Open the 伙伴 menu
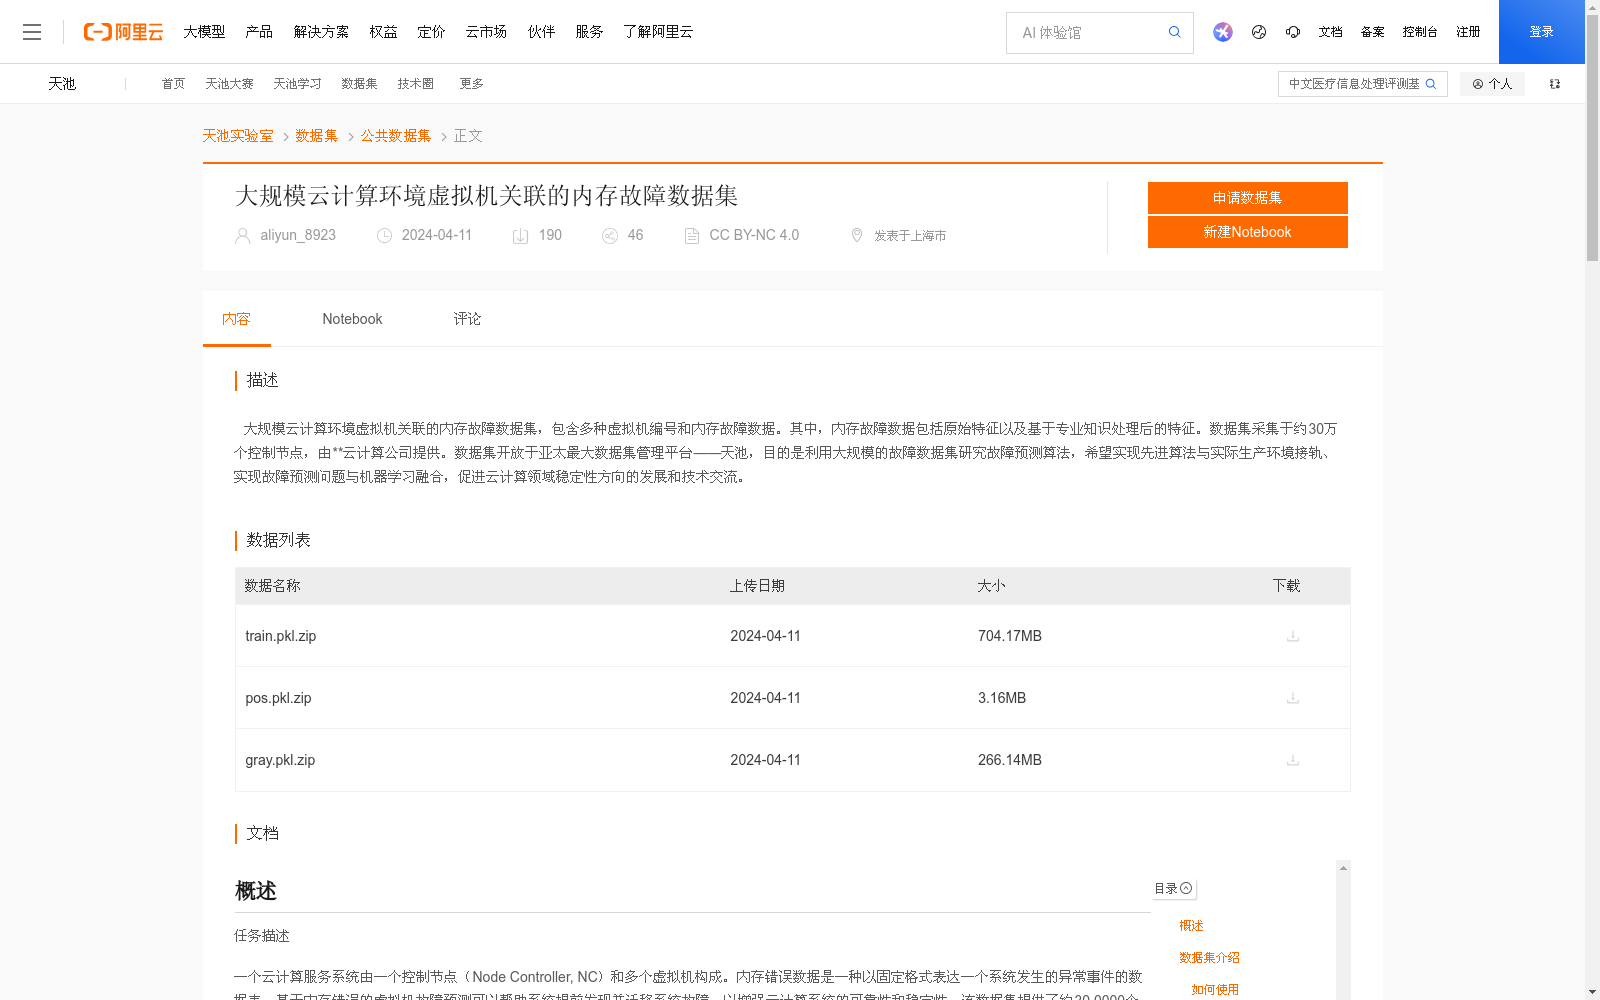1600x1000 pixels. (x=541, y=32)
